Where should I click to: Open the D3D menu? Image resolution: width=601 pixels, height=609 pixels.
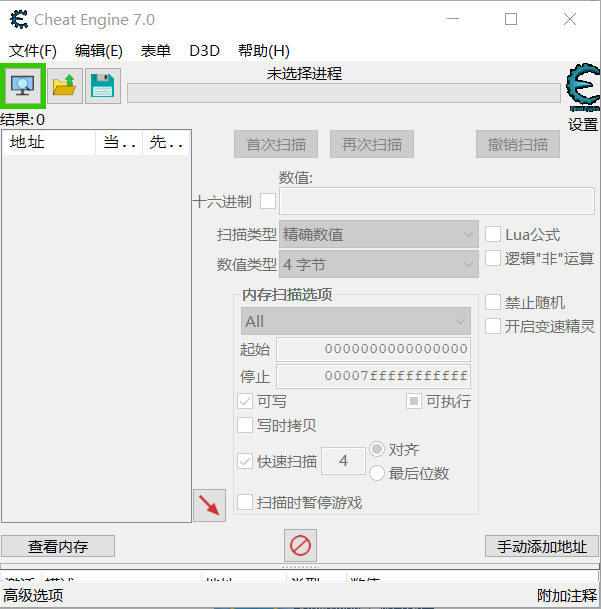204,50
